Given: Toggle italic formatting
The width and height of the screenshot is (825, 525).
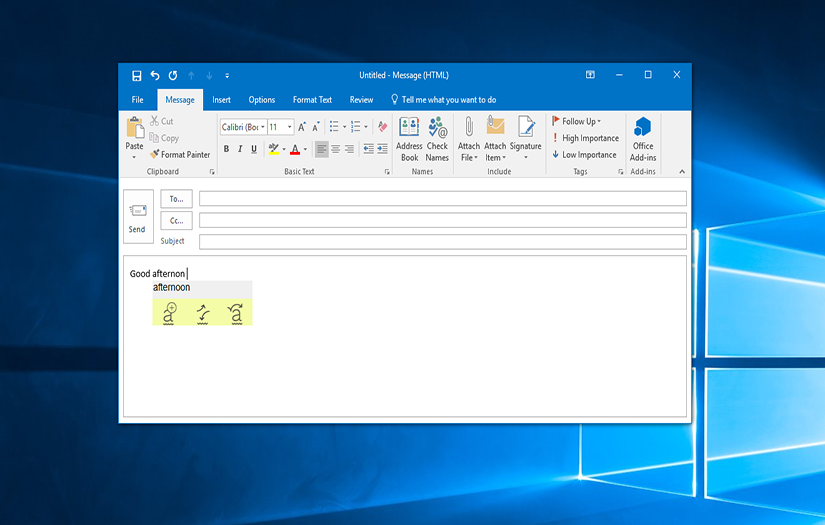Looking at the screenshot, I should click(240, 149).
